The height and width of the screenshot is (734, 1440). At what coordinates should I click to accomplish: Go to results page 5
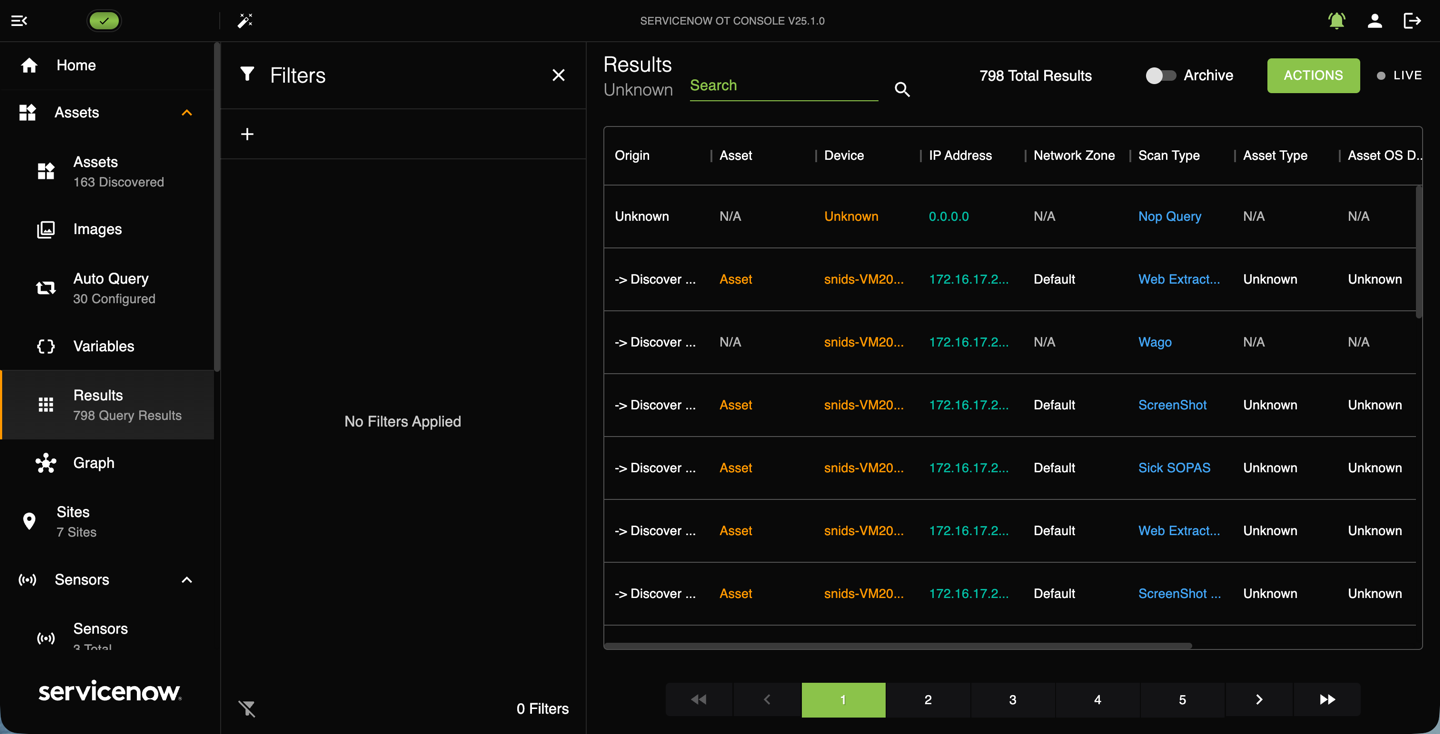(1182, 700)
